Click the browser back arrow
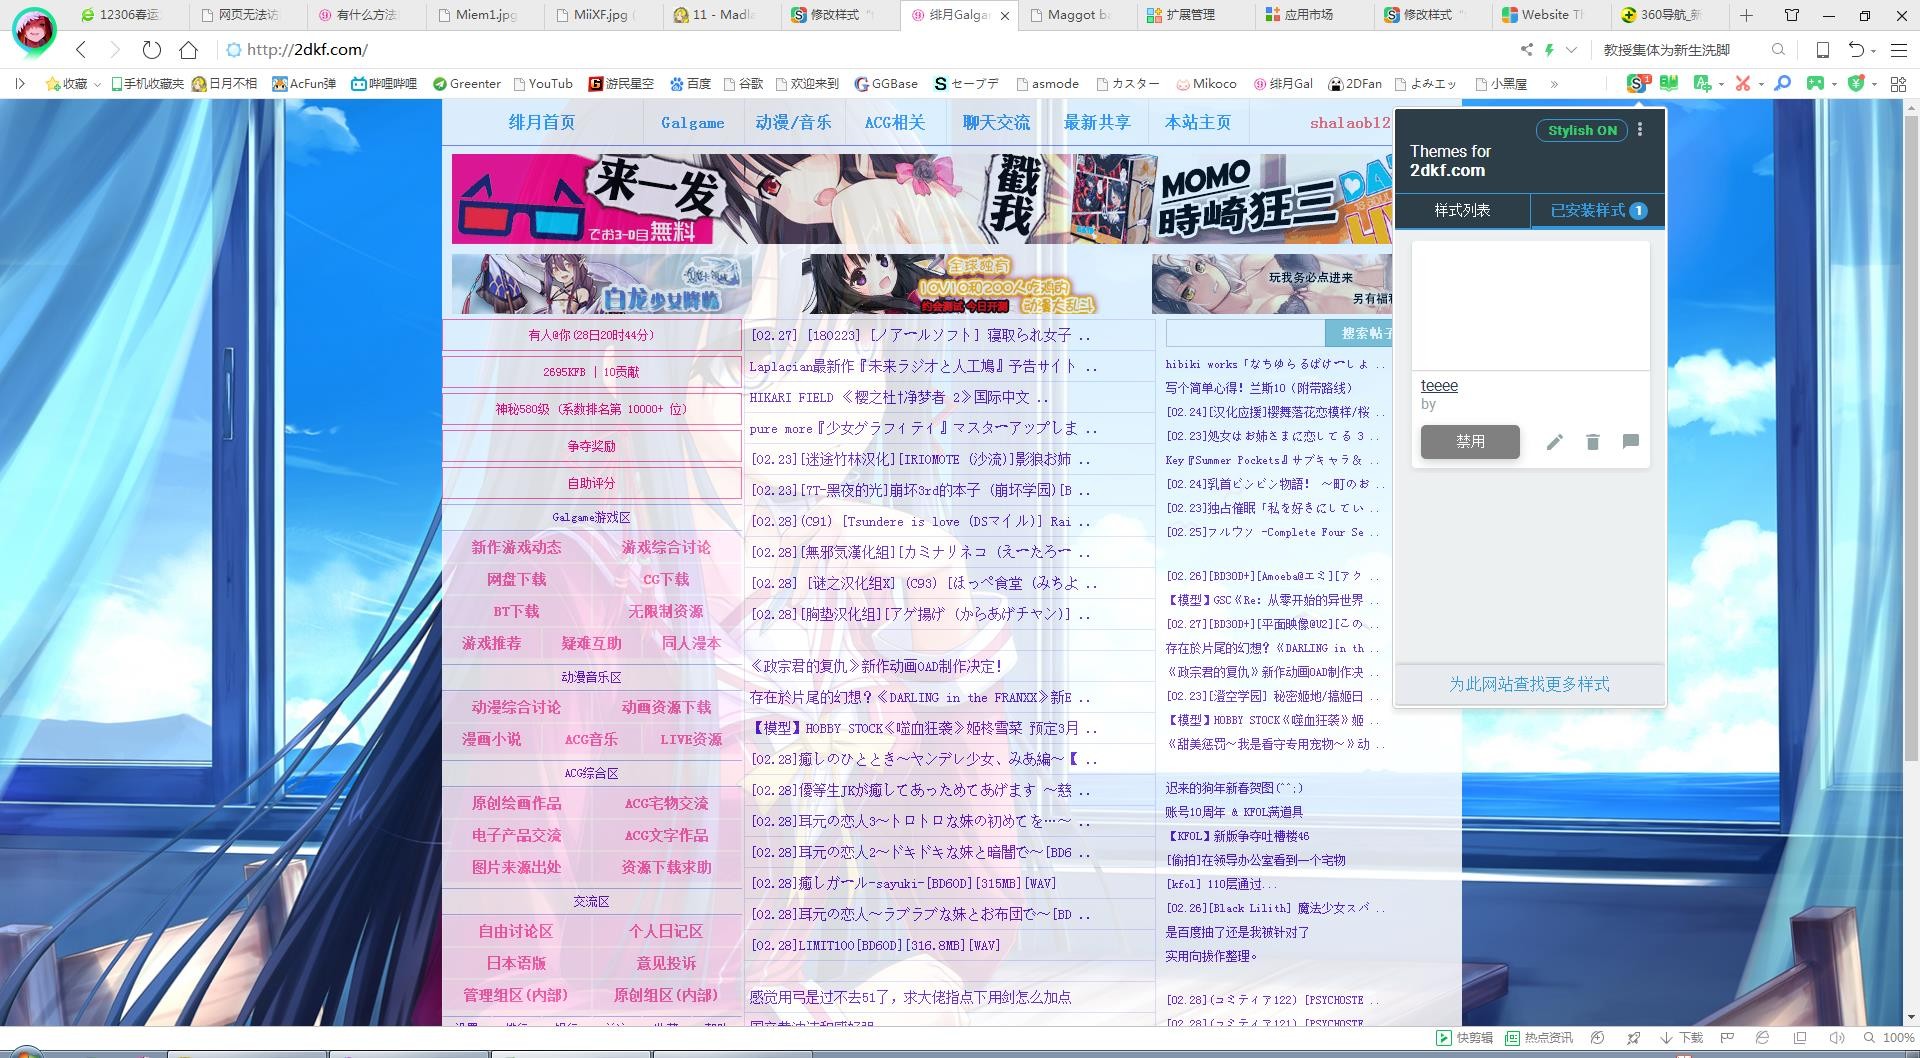Screen dimensions: 1920x1058 [81, 50]
